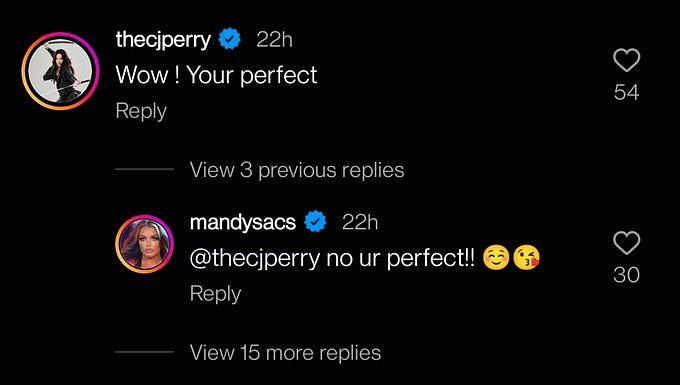
Task: Expand View 3 previous replies
Action: (297, 170)
